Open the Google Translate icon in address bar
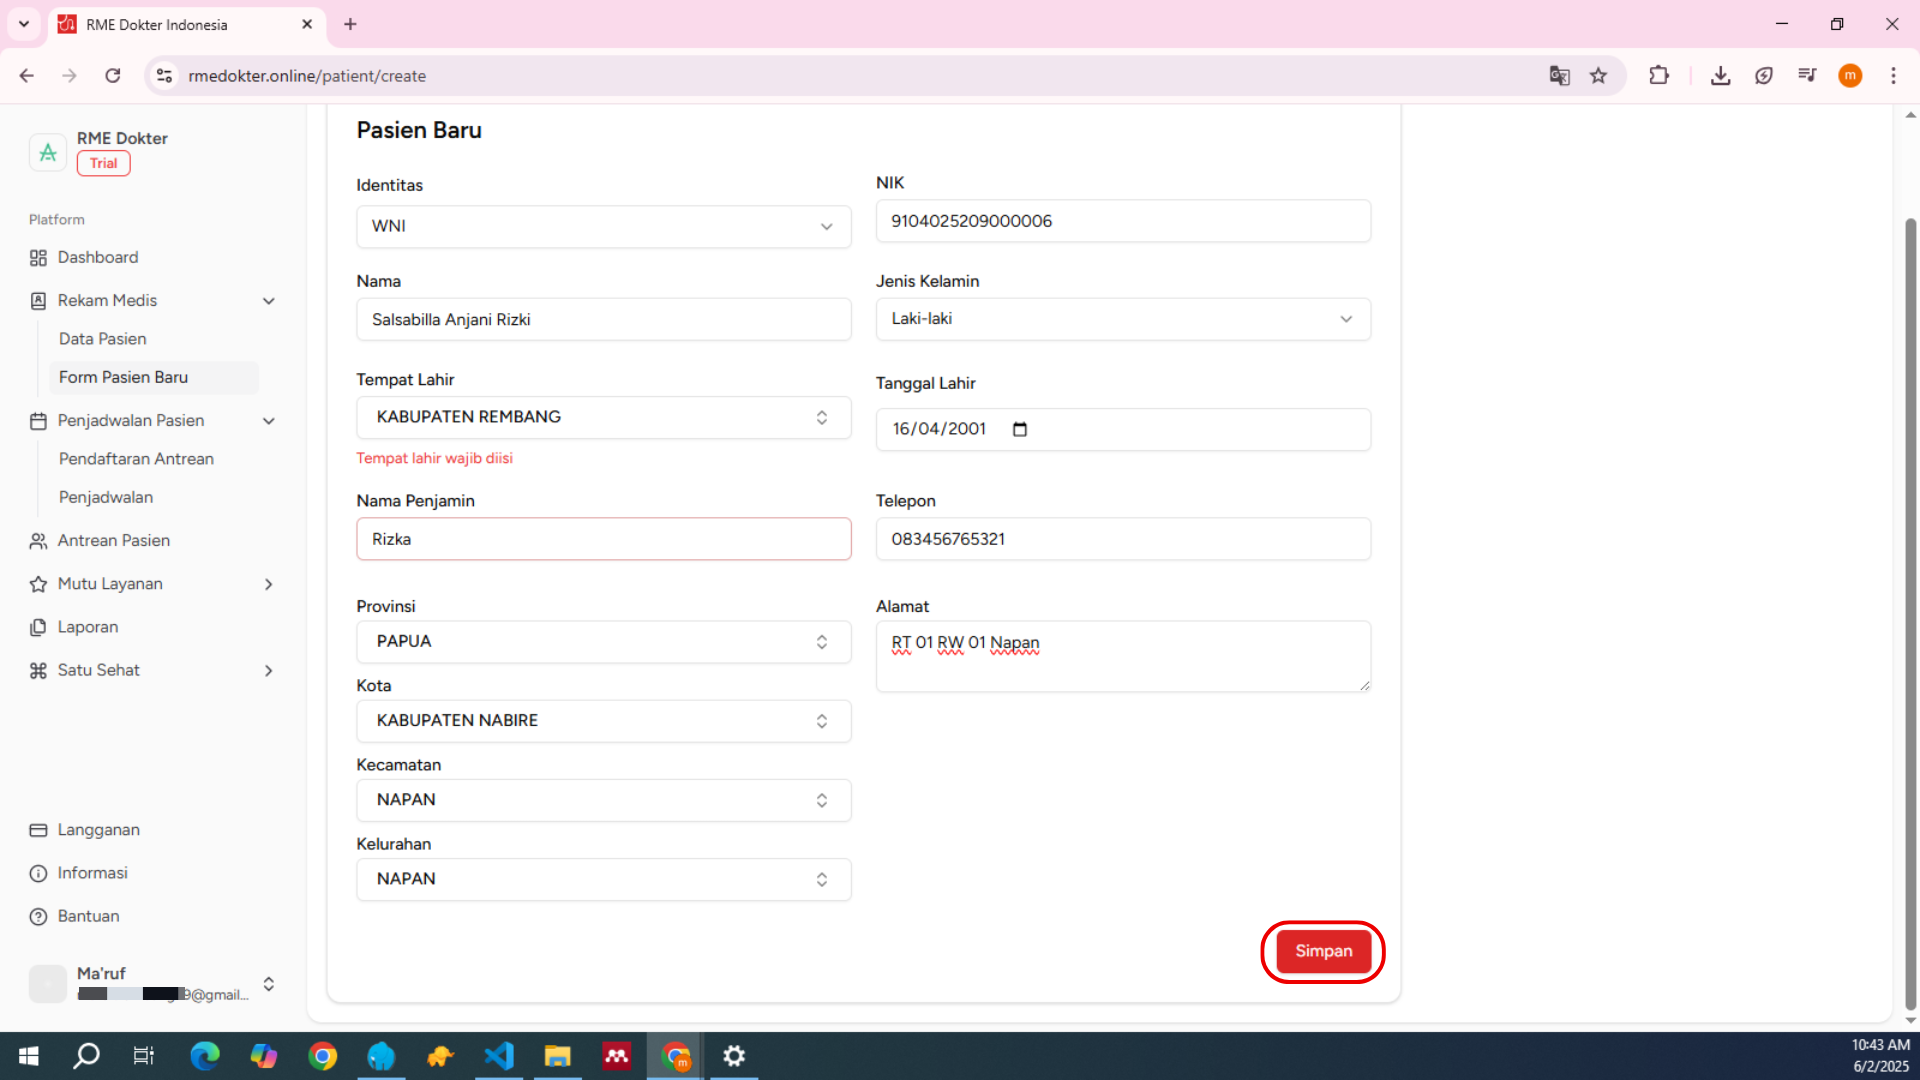 click(x=1559, y=76)
